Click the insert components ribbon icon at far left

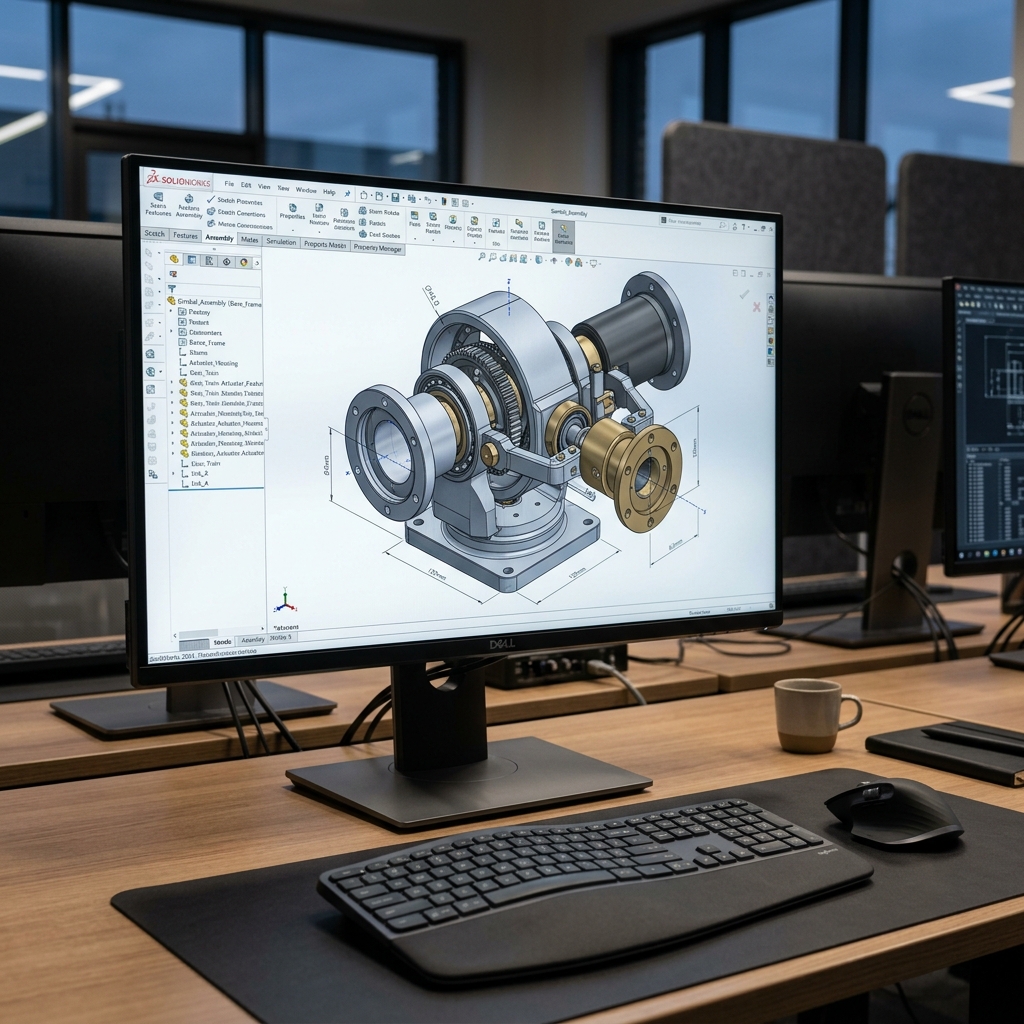(158, 204)
